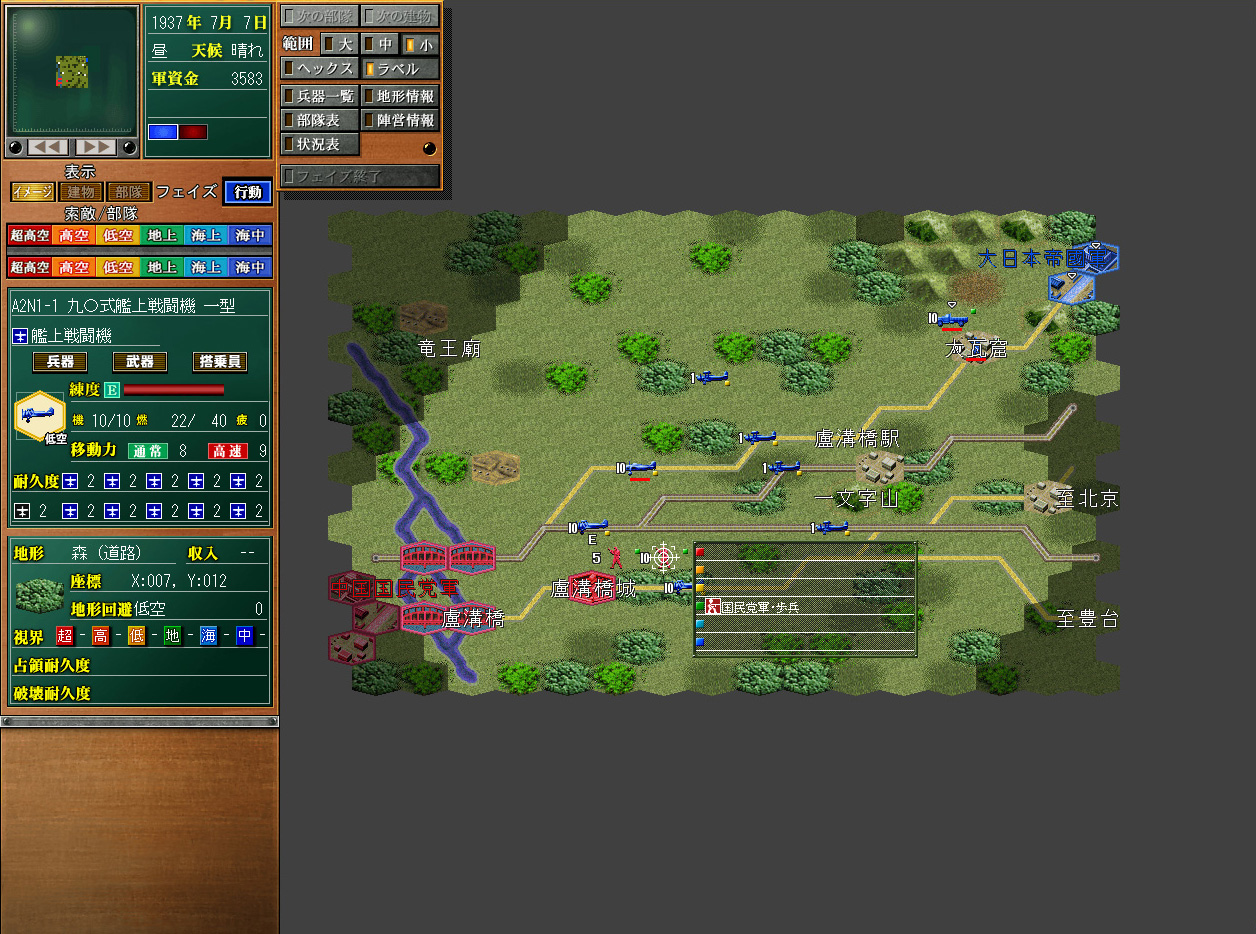This screenshot has width=1256, height=934.
Task: Select 国民党軍・歩兵 row in unit popup
Action: tap(805, 607)
